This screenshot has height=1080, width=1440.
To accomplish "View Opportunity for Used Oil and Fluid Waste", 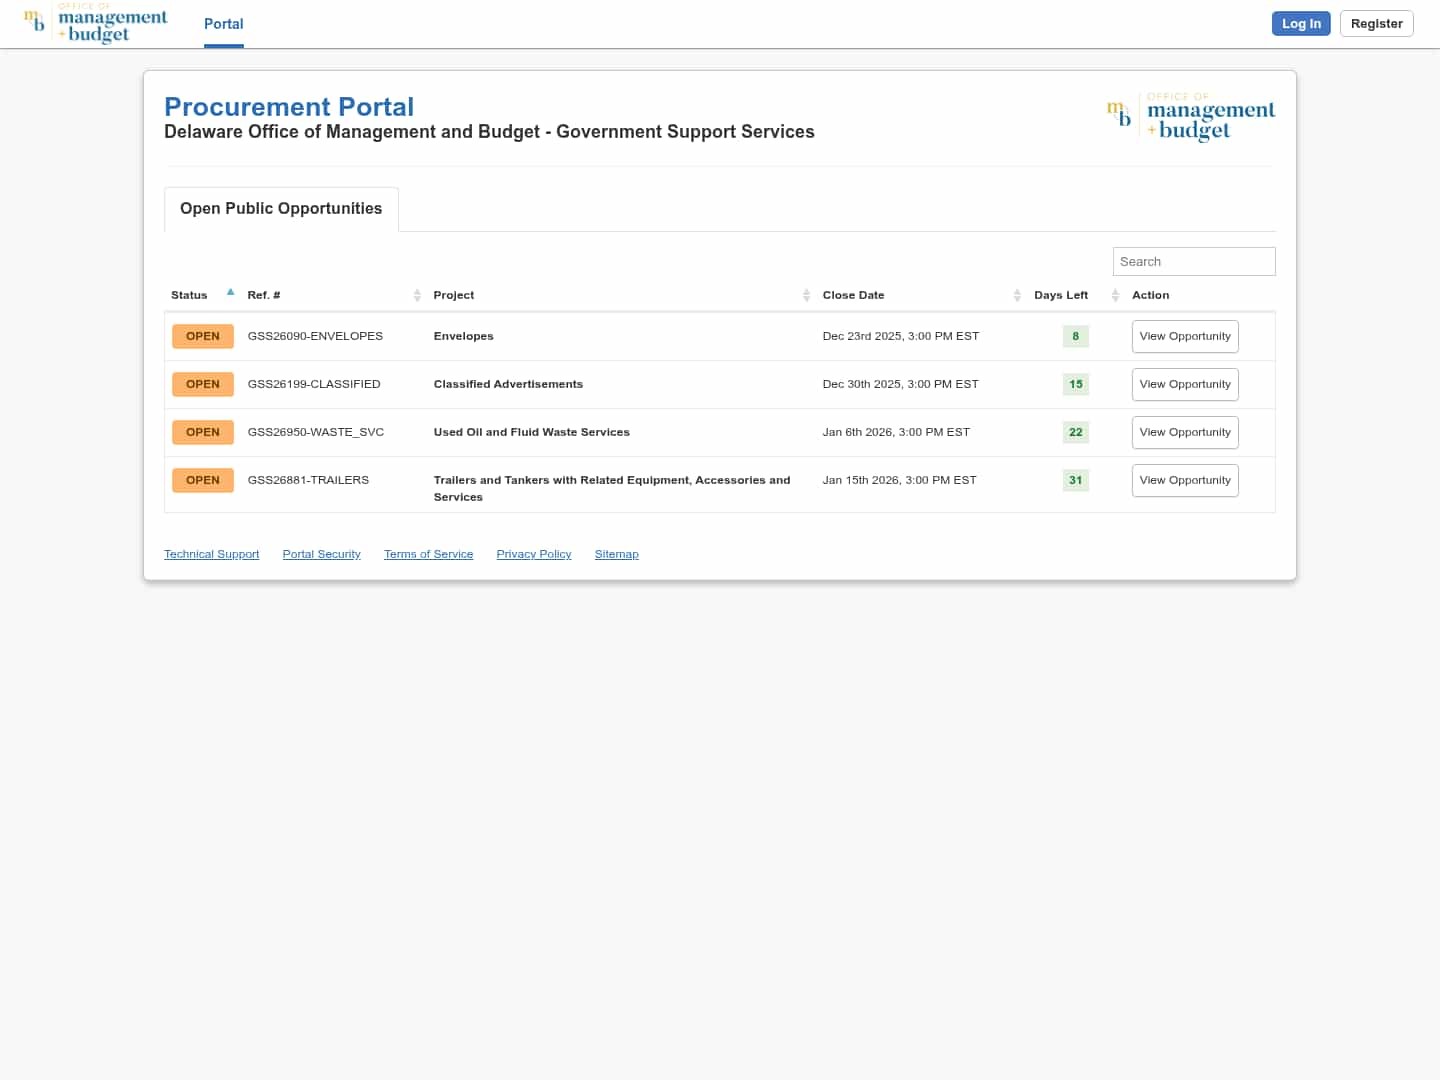I will click(1185, 432).
